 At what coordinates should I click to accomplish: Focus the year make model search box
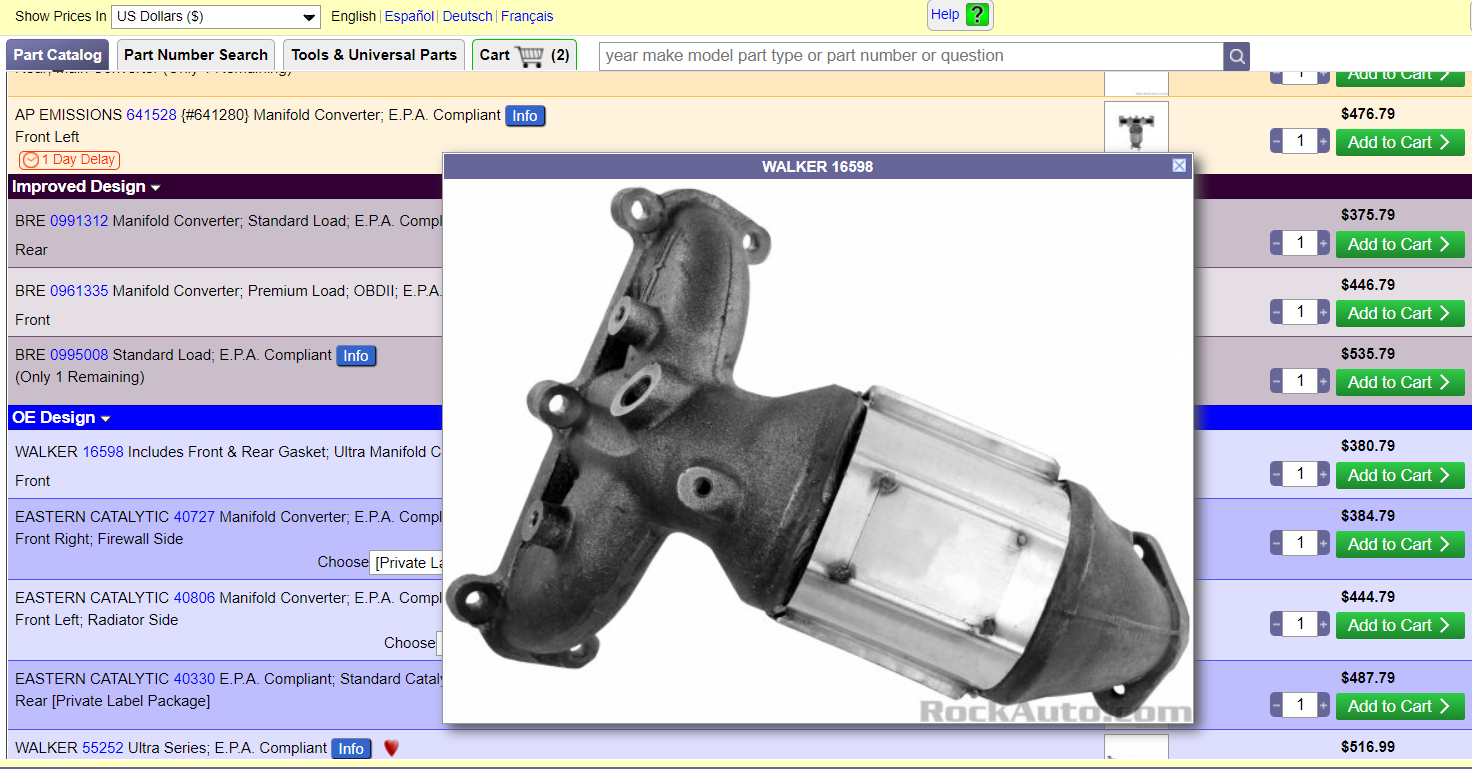pos(911,56)
